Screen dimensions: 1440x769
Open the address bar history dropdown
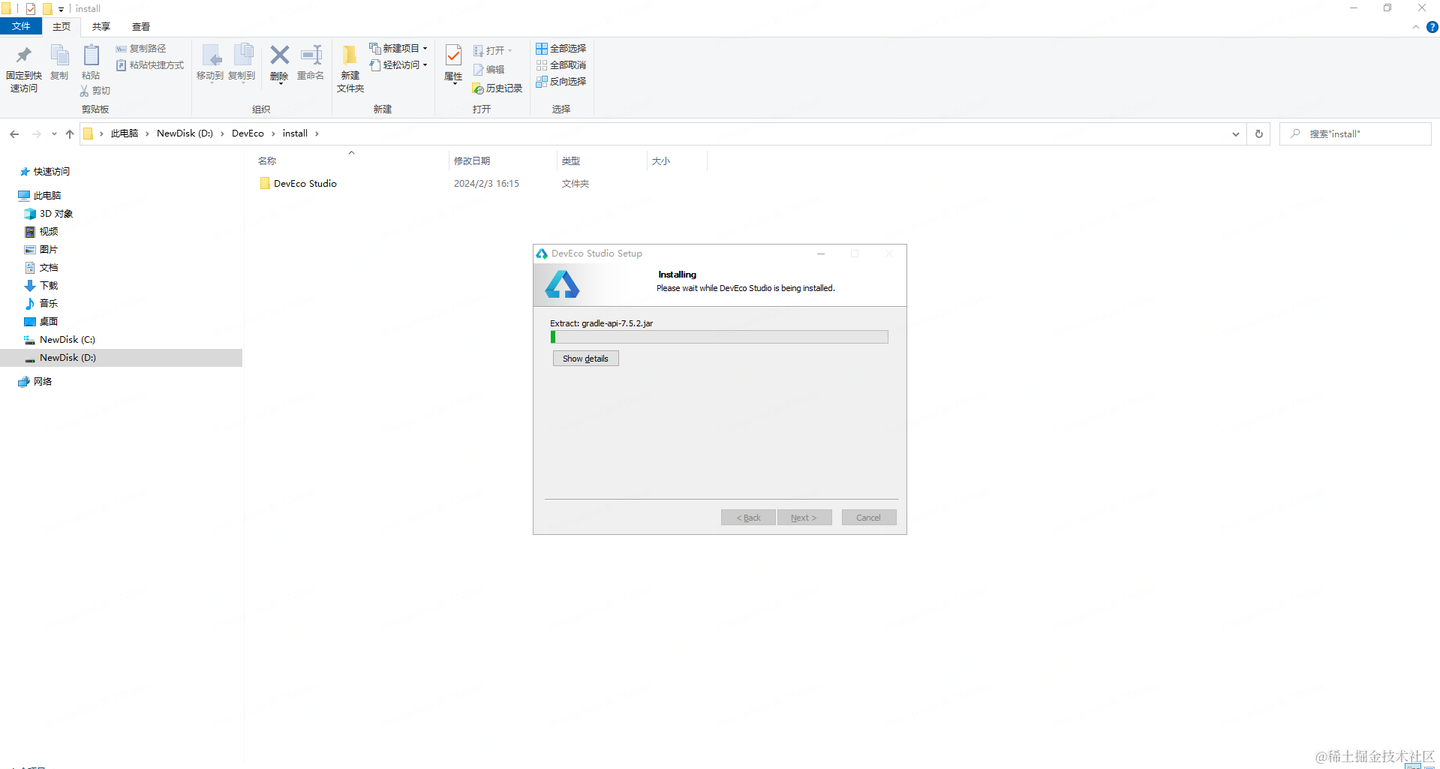1237,133
